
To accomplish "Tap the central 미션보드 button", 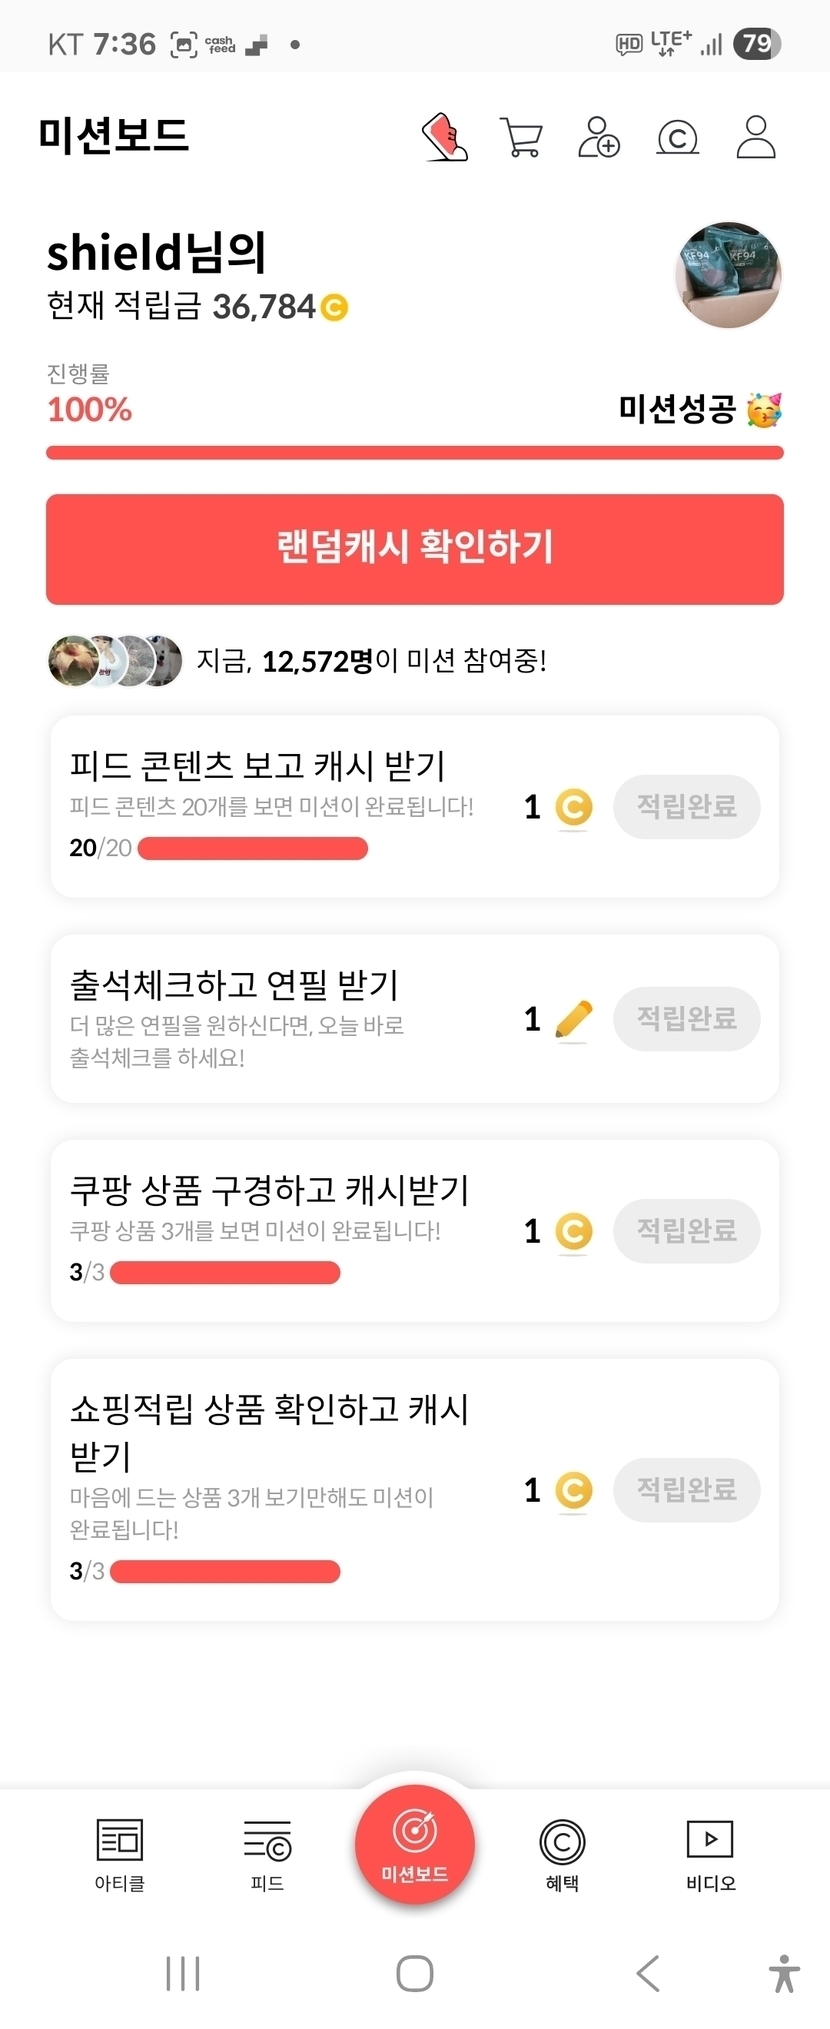I will pos(415,1845).
